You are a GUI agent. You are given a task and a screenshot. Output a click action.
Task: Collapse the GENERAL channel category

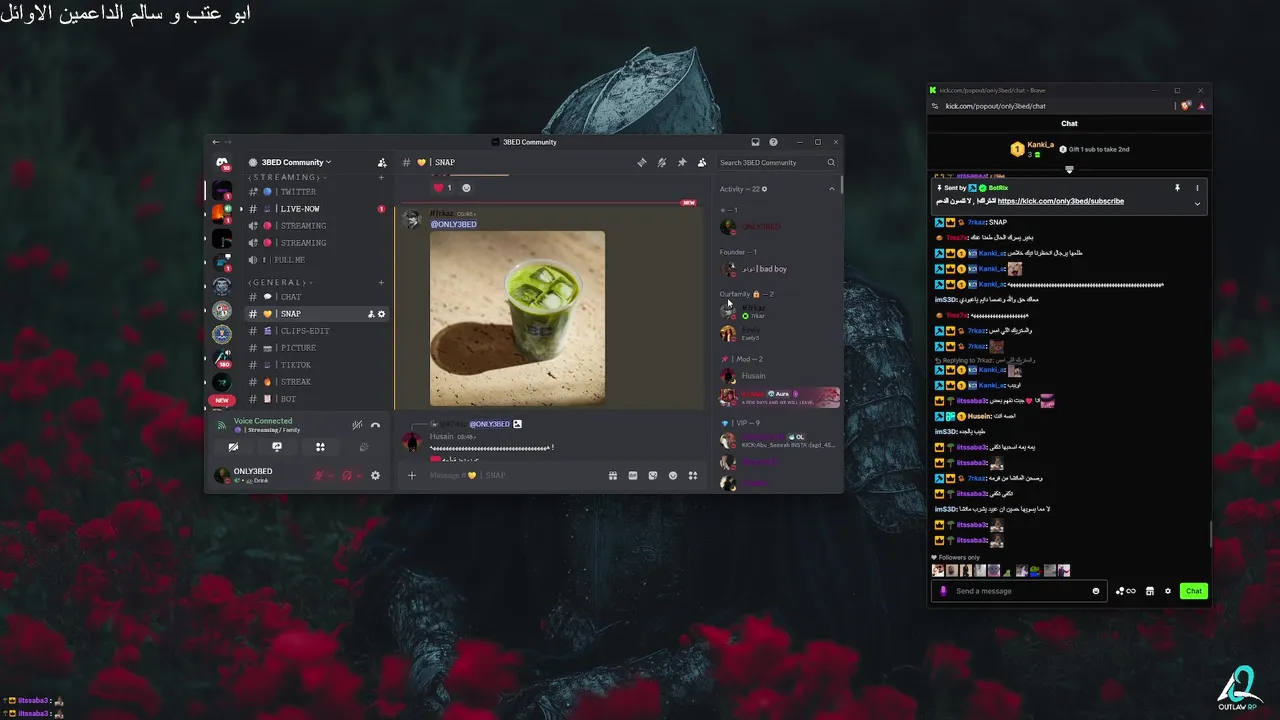click(x=279, y=282)
